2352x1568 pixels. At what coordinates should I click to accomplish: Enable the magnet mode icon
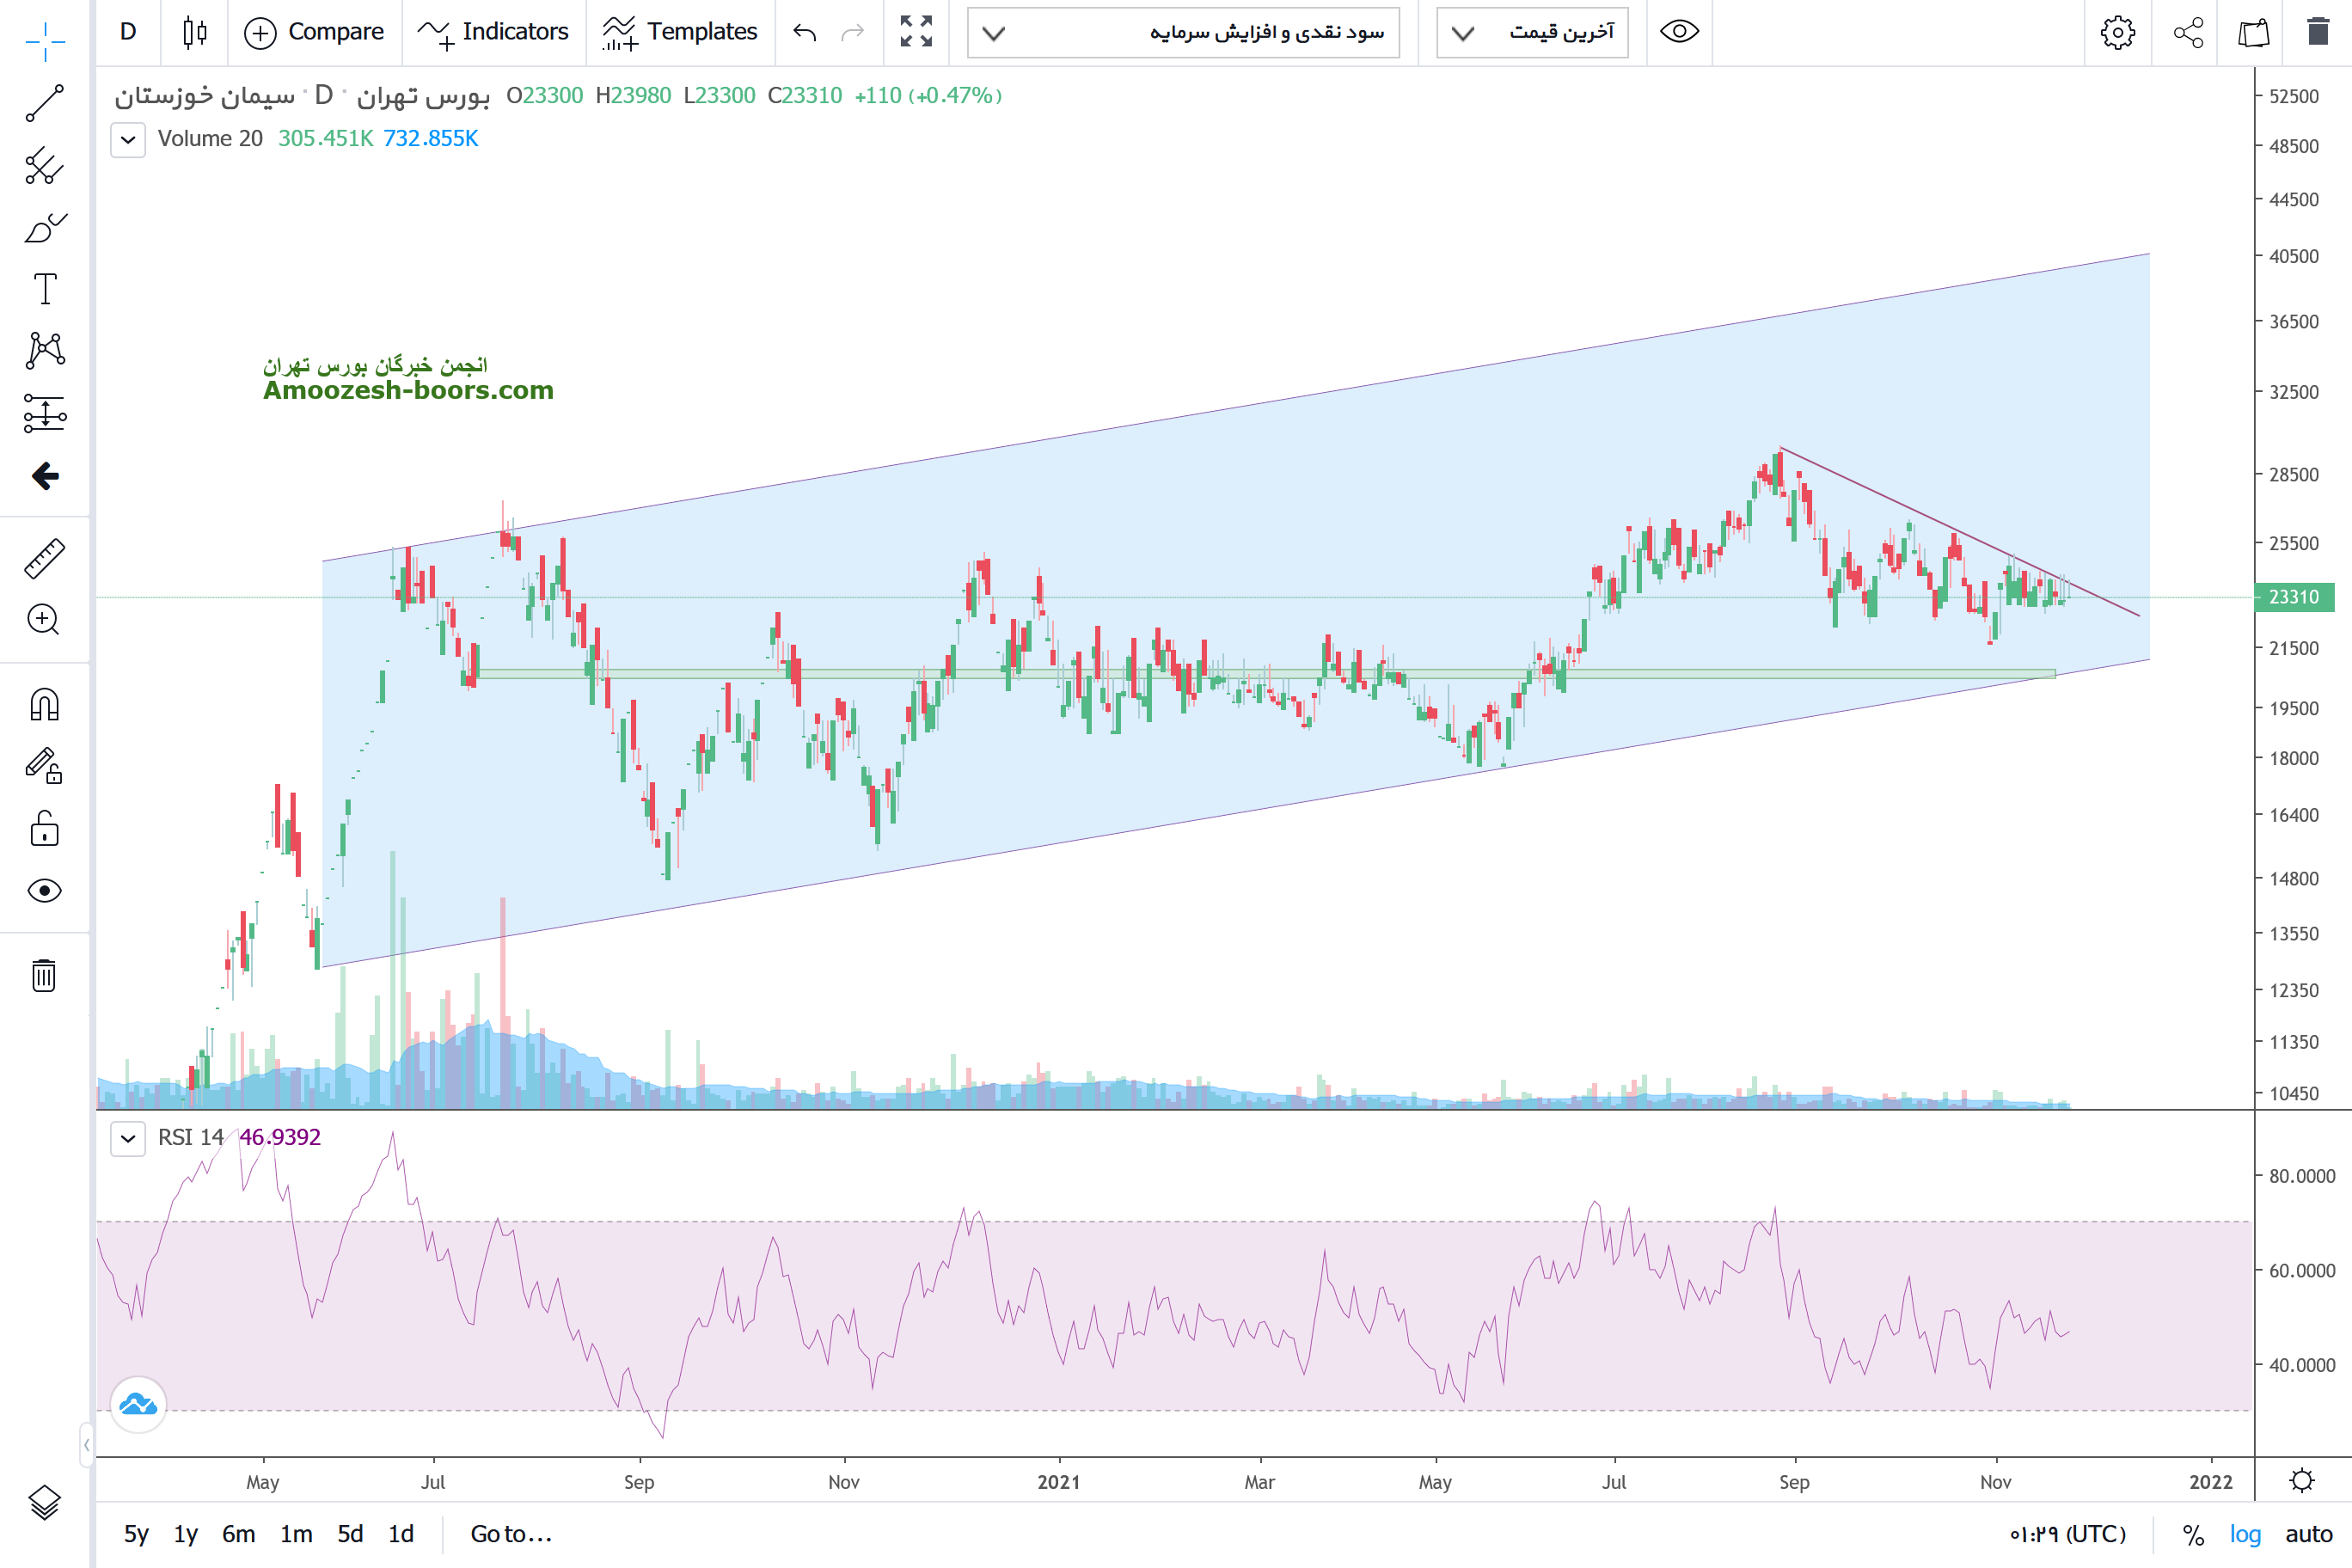(x=44, y=705)
